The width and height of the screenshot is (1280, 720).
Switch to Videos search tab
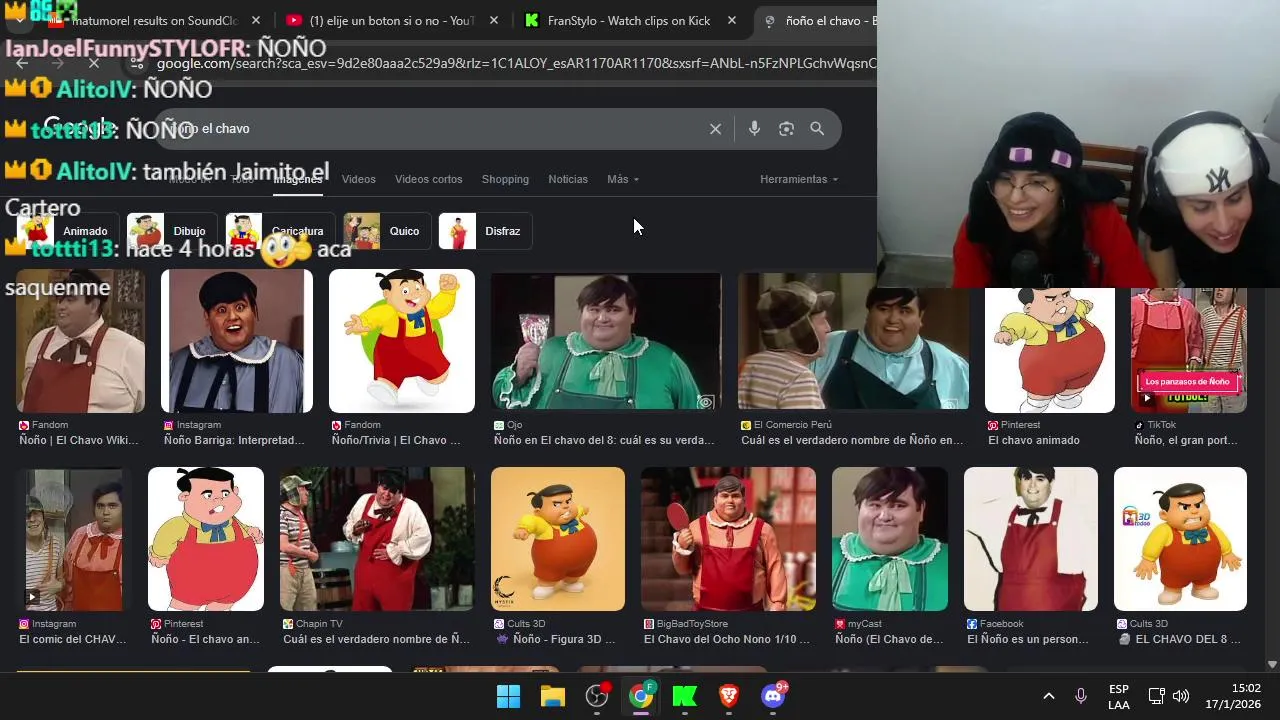[x=358, y=179]
